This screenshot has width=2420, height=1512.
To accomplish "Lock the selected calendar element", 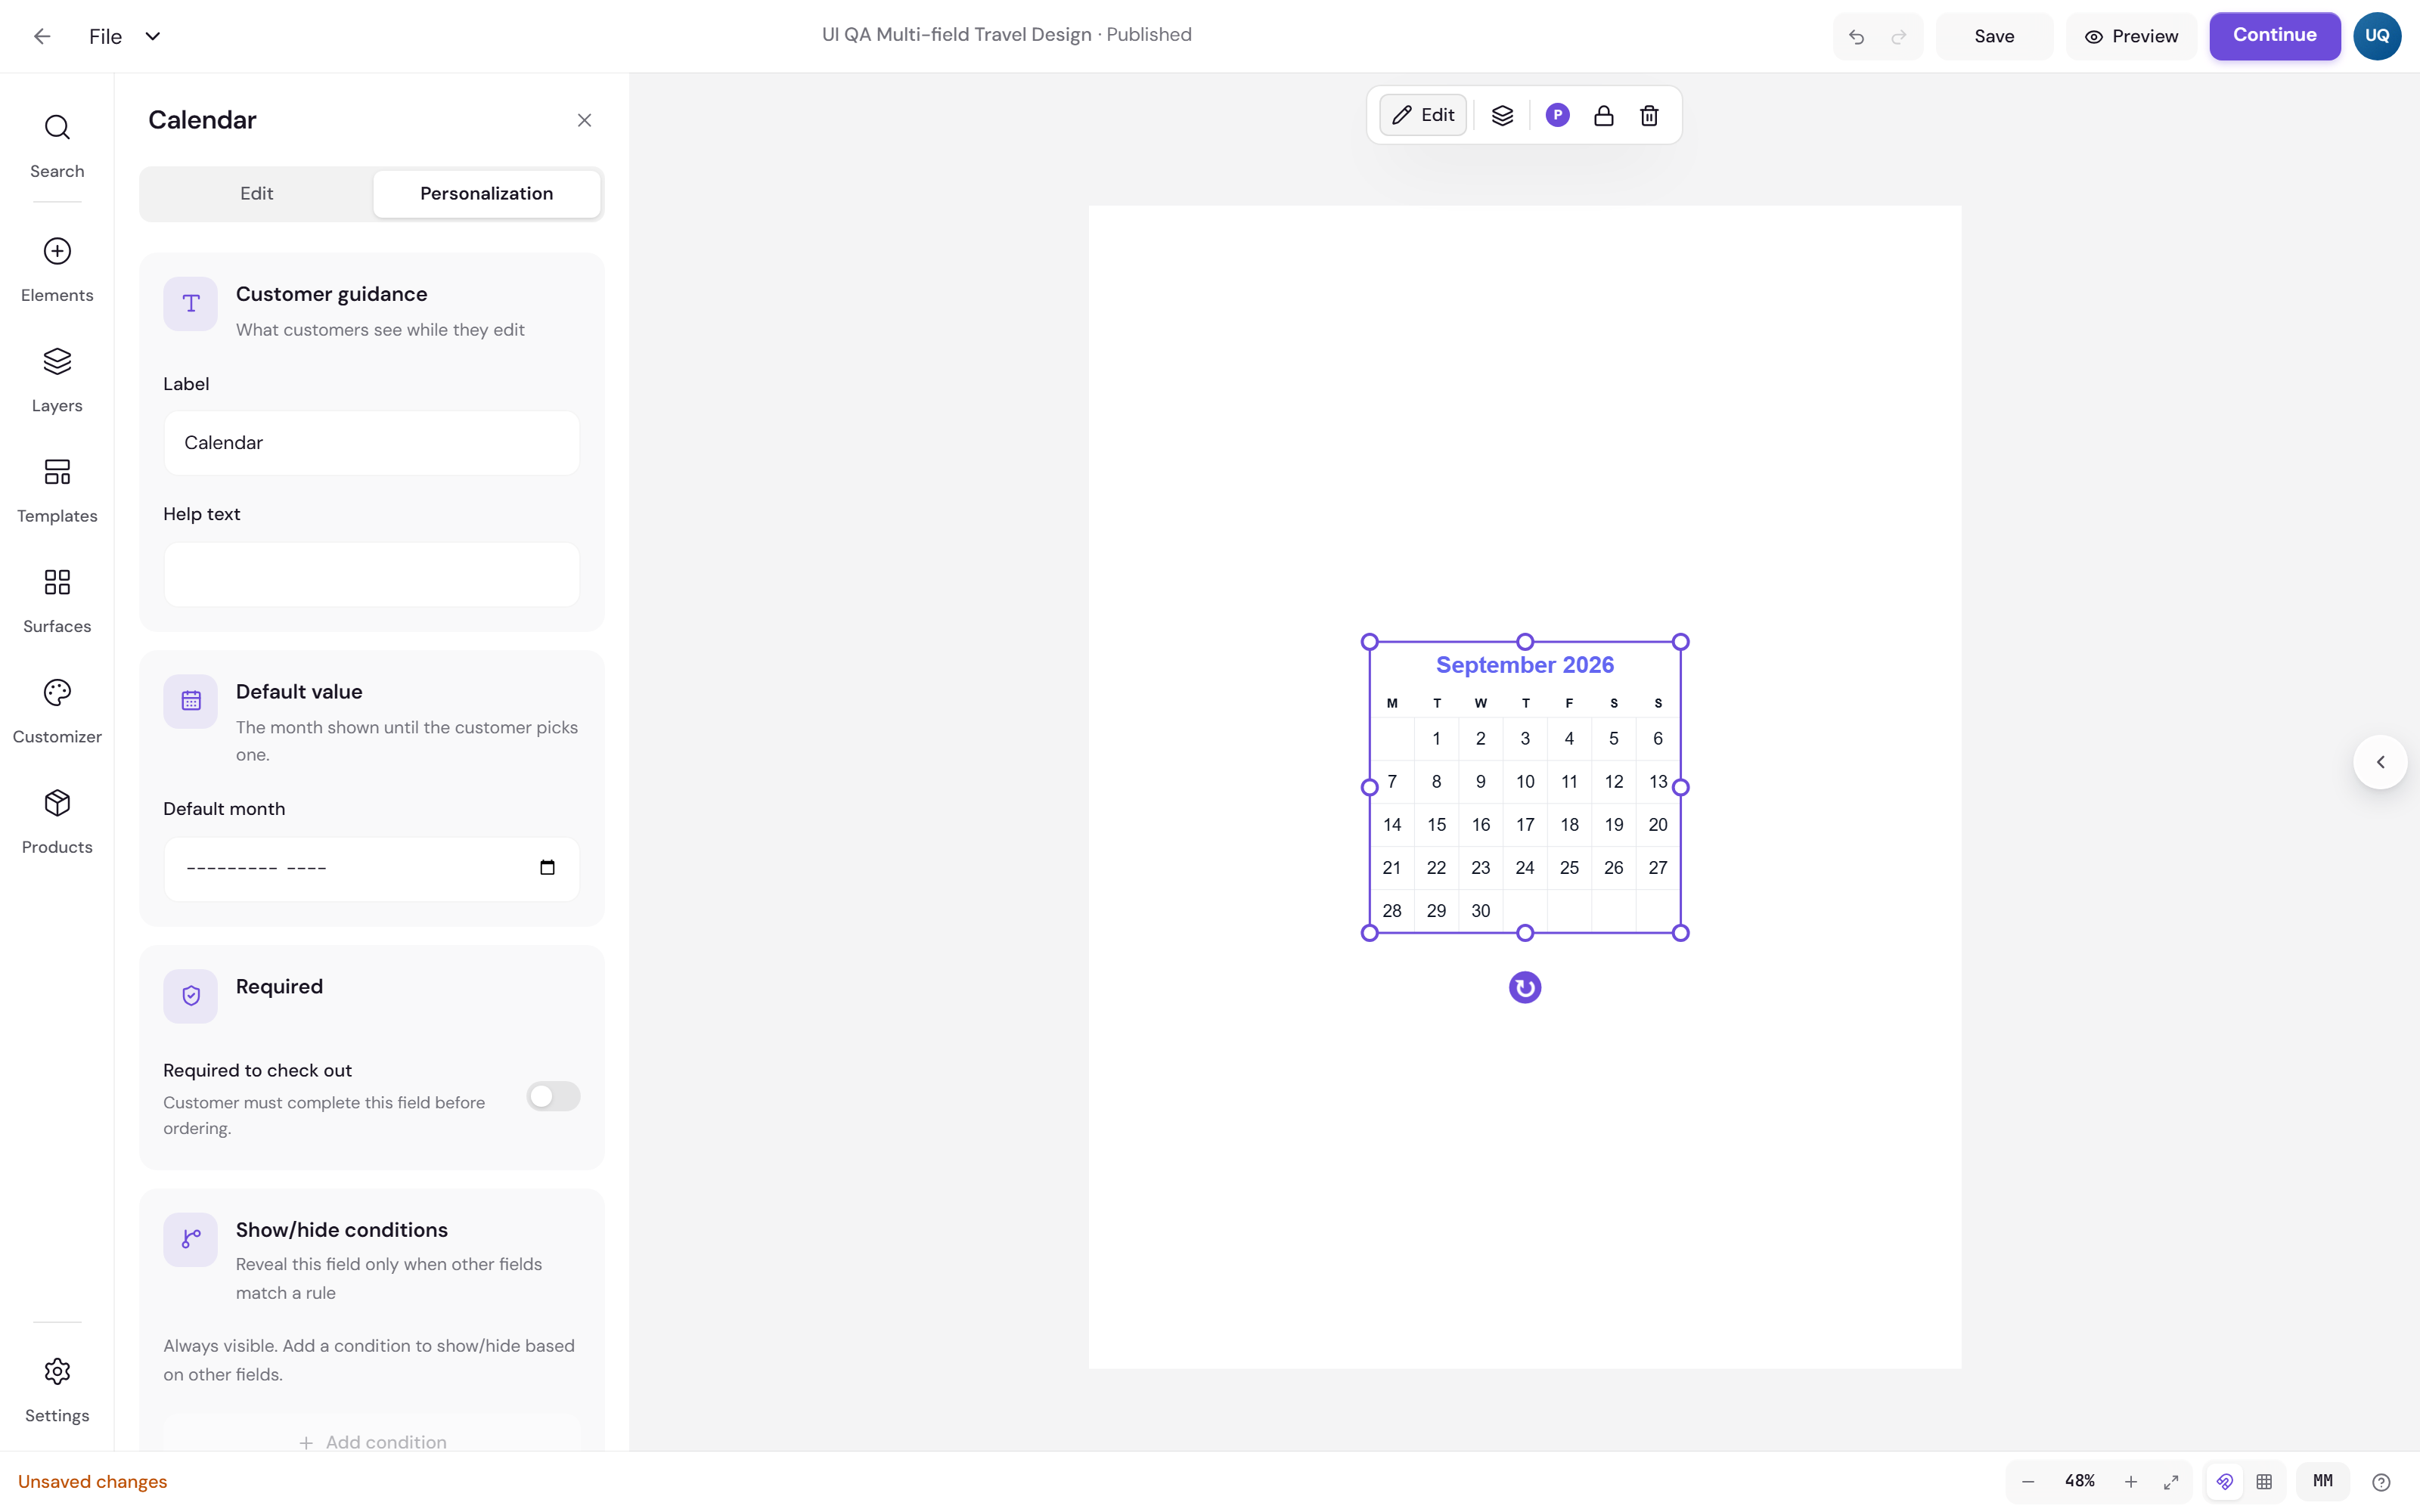I will [x=1603, y=116].
